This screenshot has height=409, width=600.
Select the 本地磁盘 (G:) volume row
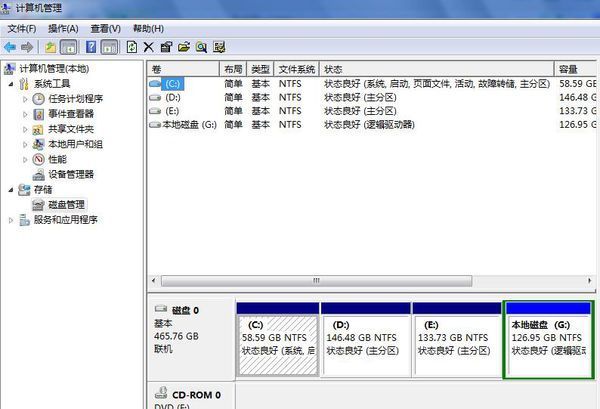click(372, 125)
